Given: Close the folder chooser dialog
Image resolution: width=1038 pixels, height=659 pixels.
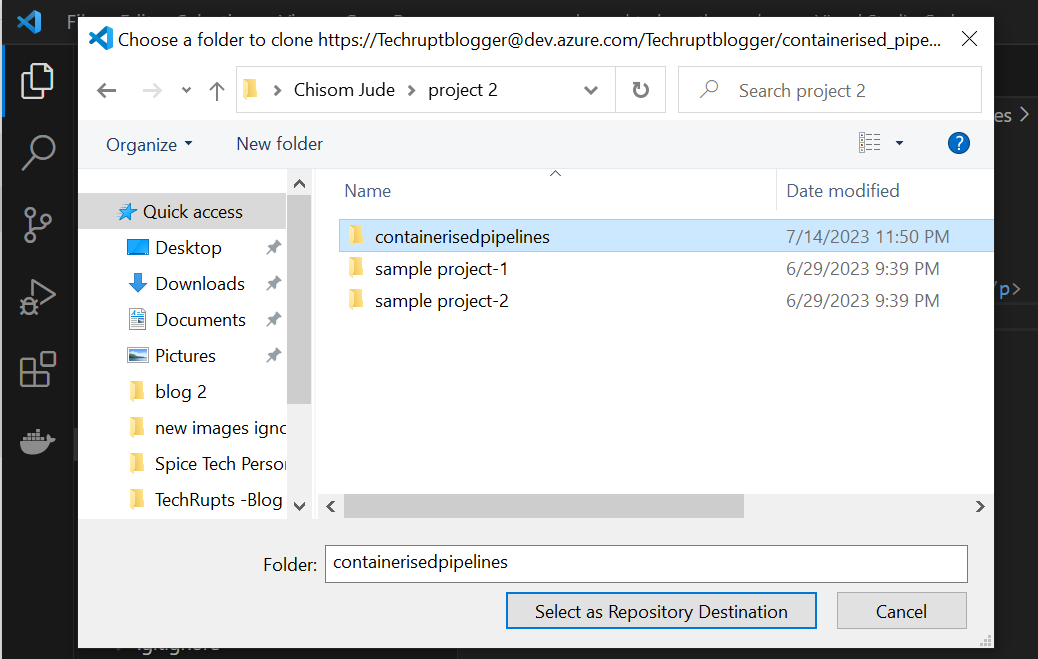Looking at the screenshot, I should click(x=969, y=40).
